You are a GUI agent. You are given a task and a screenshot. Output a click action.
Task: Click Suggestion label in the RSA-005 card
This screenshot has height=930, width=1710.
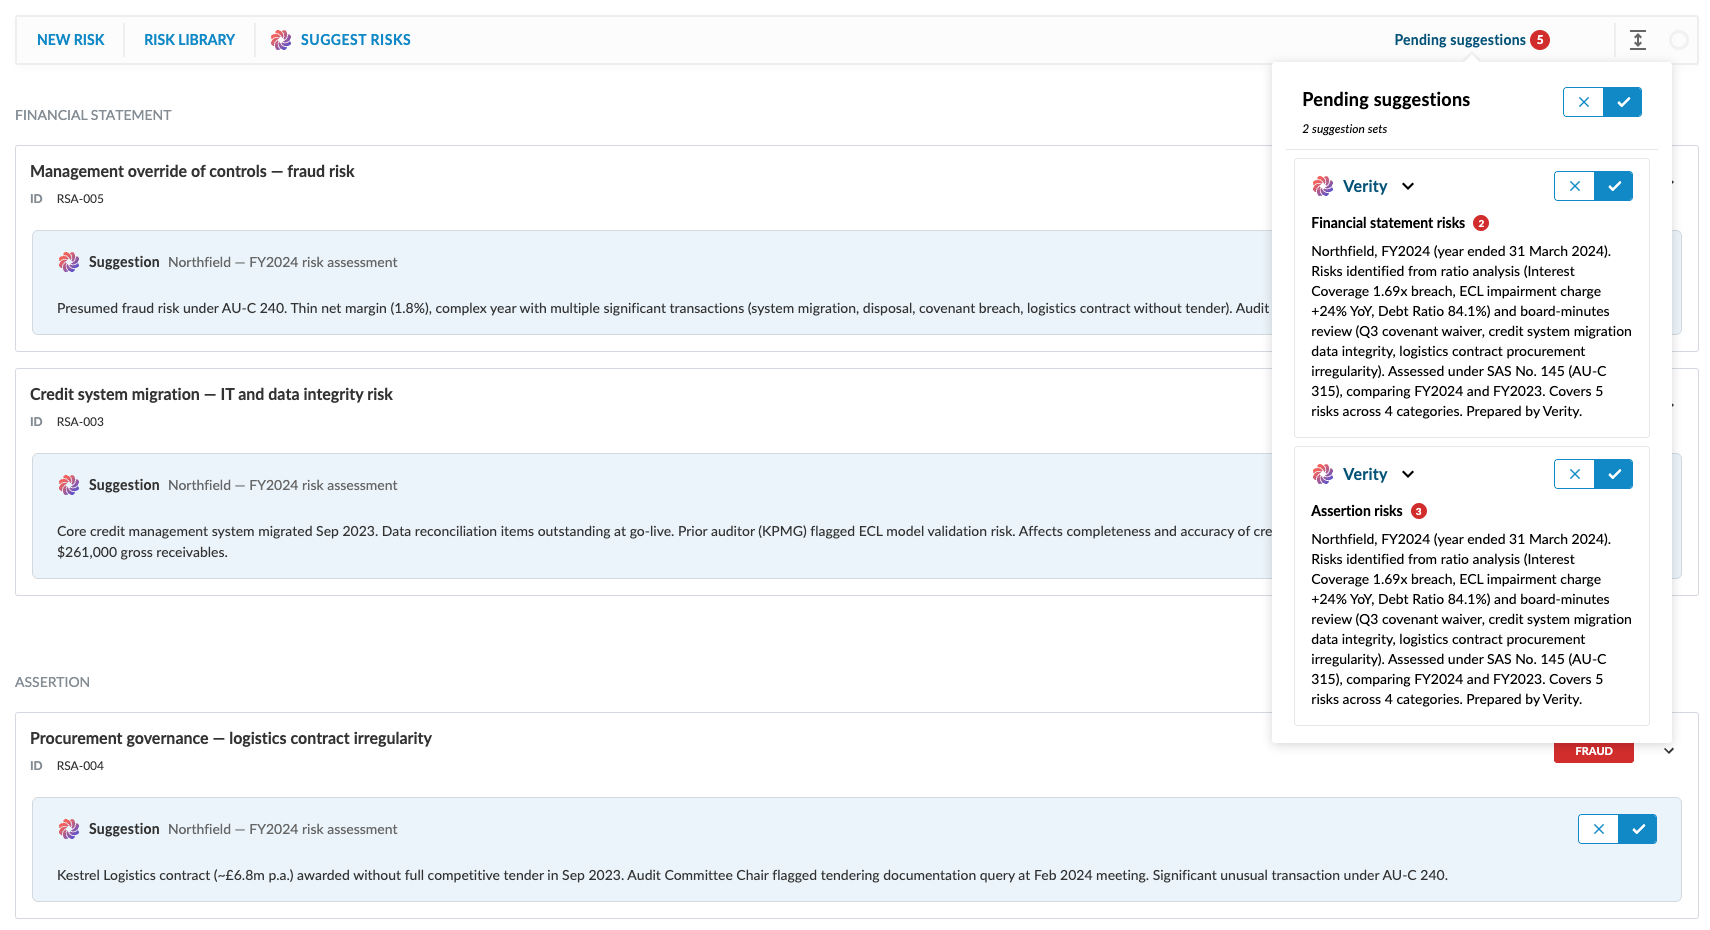click(124, 262)
